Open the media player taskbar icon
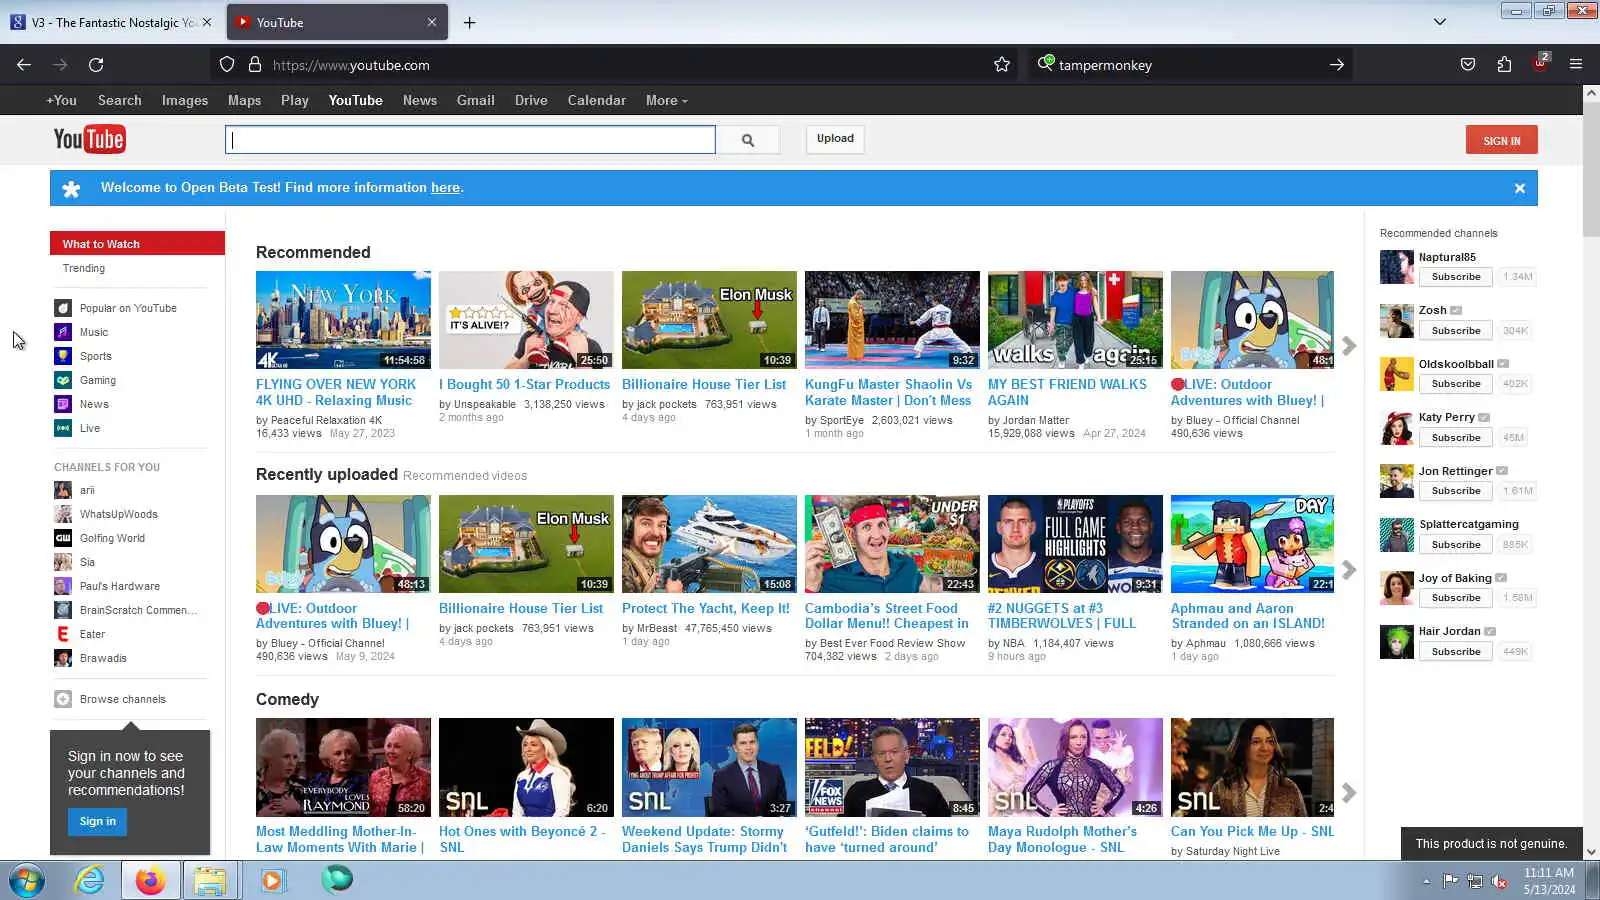Viewport: 1600px width, 900px height. [x=272, y=881]
